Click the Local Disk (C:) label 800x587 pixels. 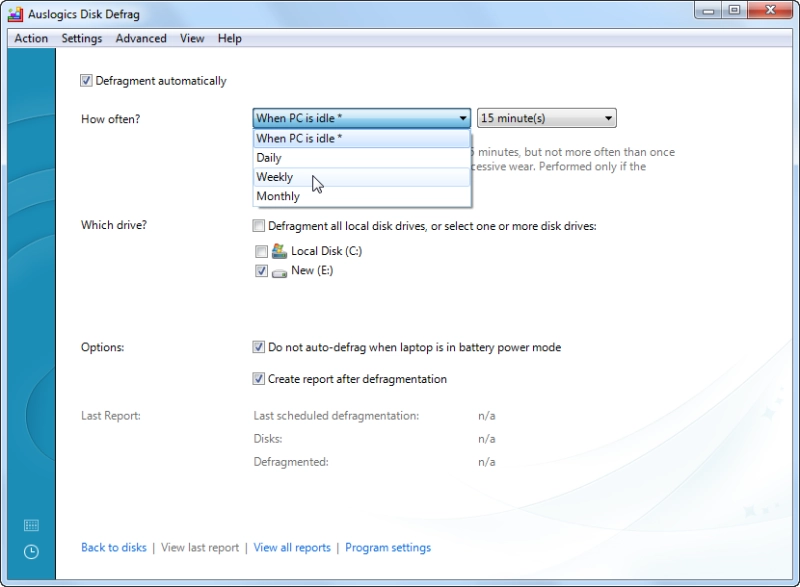coord(327,251)
